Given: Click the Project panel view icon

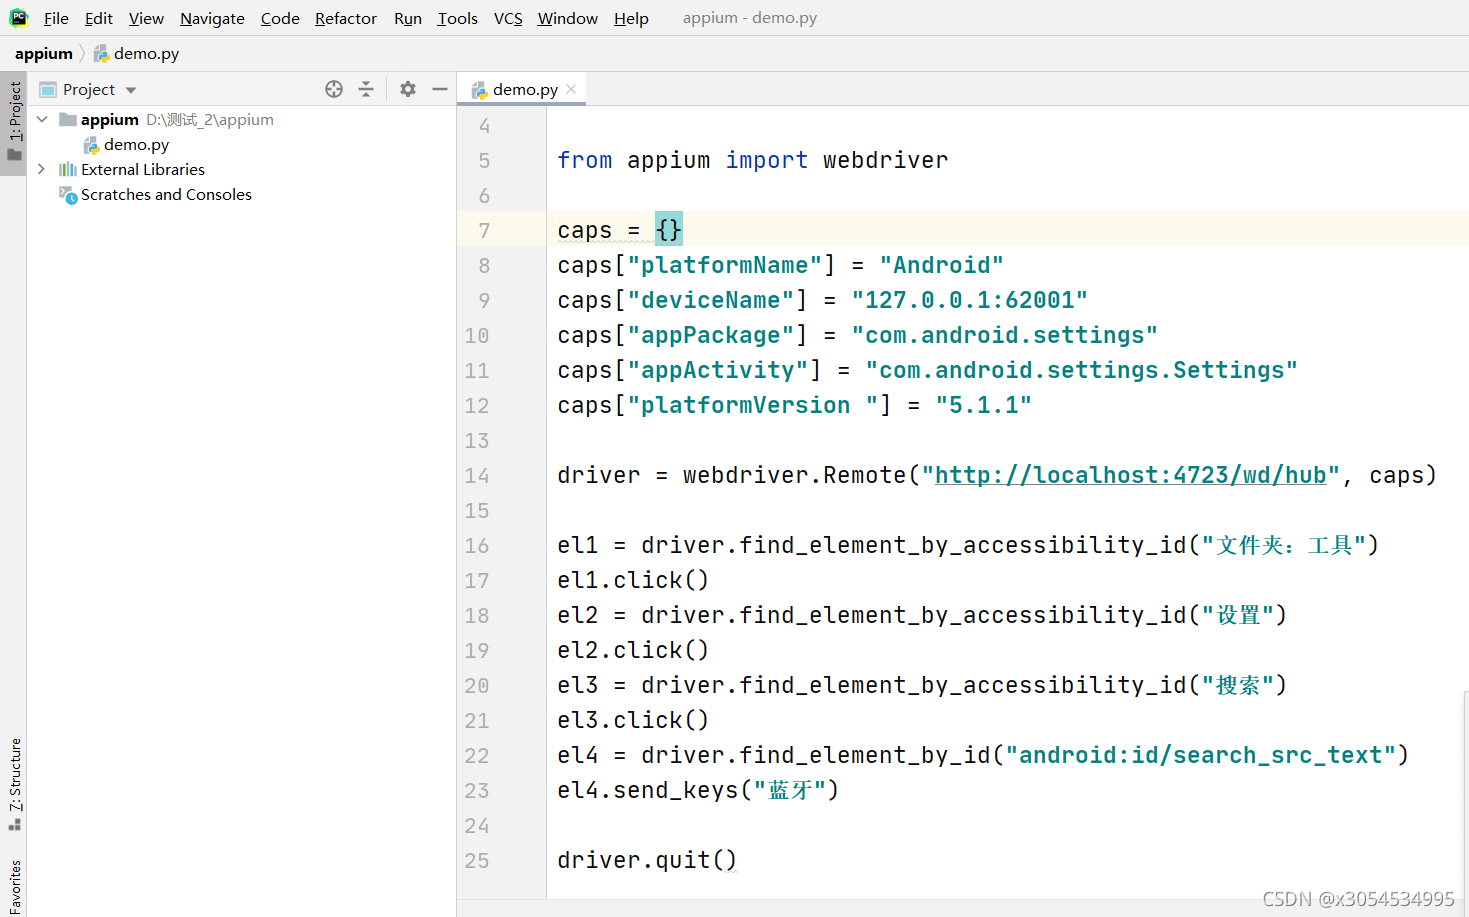Looking at the screenshot, I should (48, 90).
